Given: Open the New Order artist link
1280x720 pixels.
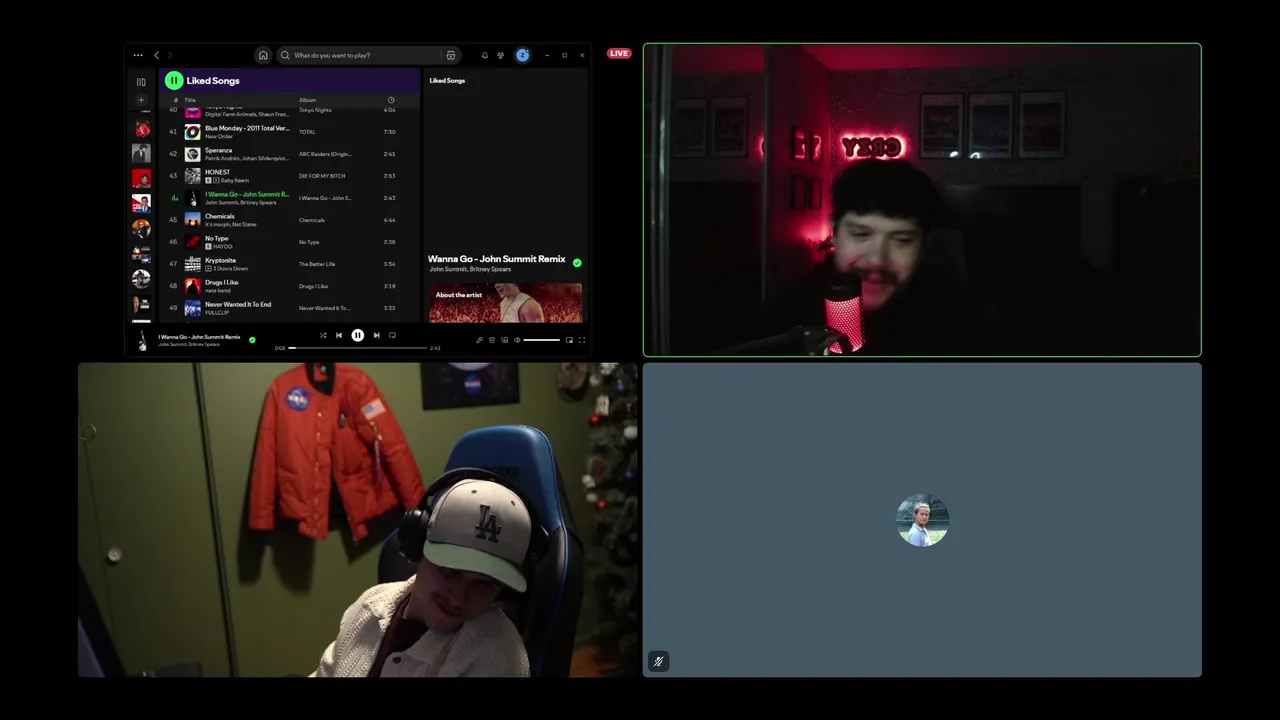Looking at the screenshot, I should coord(219,136).
